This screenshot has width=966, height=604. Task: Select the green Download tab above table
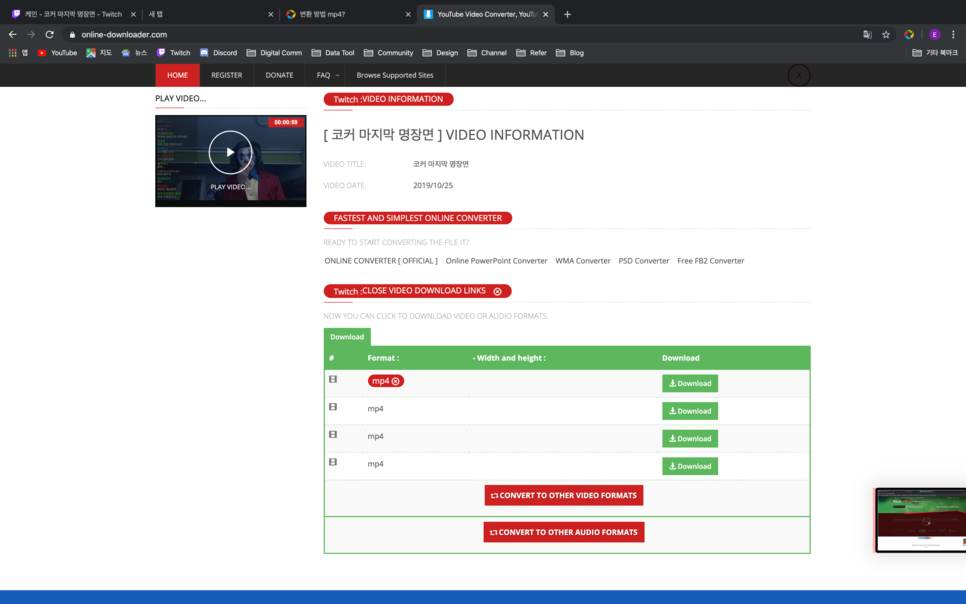(x=347, y=337)
